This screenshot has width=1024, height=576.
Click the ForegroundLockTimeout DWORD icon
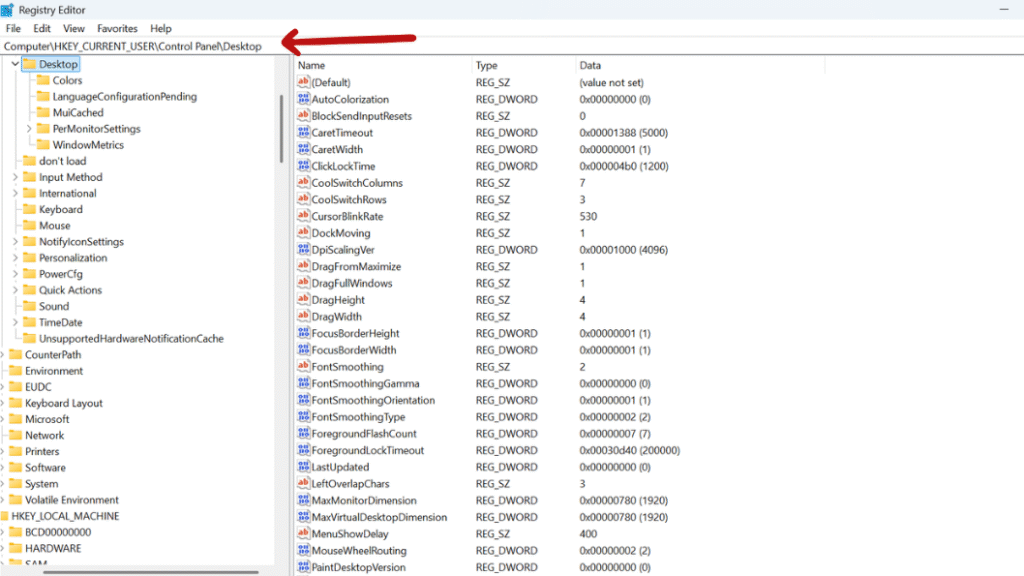303,450
